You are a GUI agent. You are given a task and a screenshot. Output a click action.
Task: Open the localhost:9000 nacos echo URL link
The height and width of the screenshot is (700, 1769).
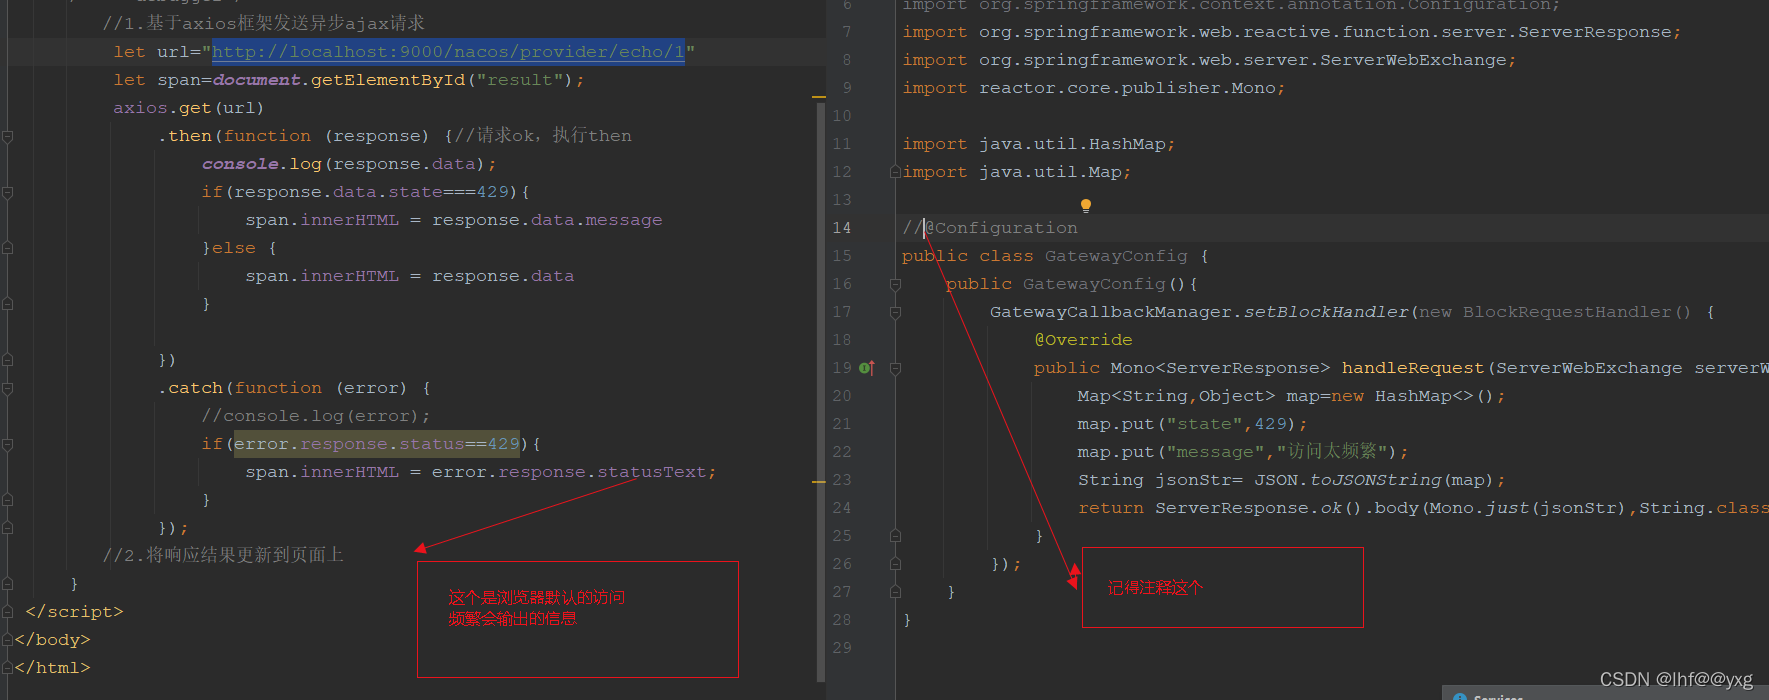pyautogui.click(x=448, y=52)
